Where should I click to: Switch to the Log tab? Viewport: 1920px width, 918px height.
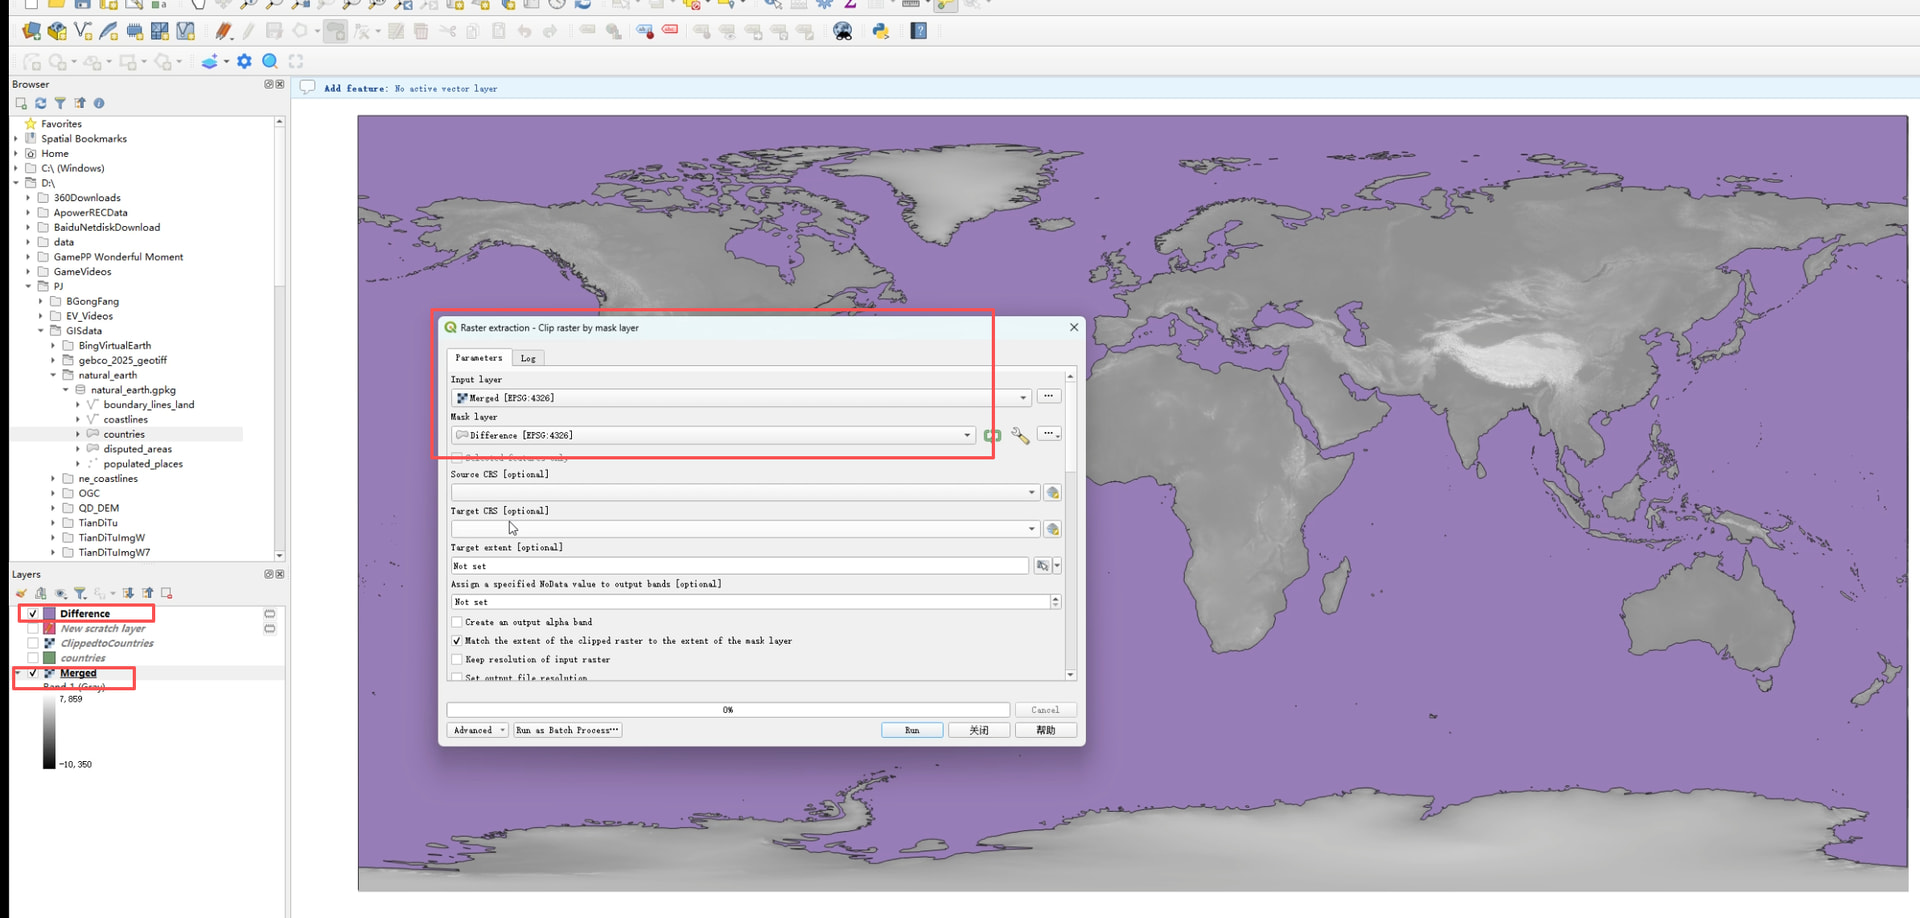tap(528, 358)
